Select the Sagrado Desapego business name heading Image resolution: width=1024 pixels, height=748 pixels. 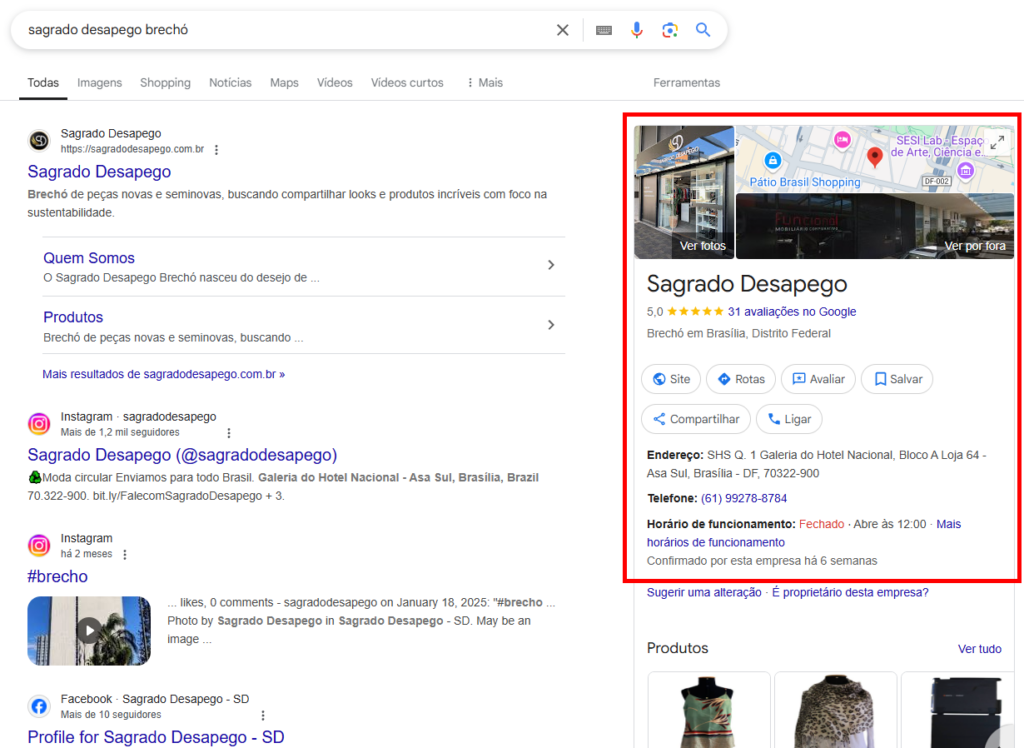coord(746,284)
